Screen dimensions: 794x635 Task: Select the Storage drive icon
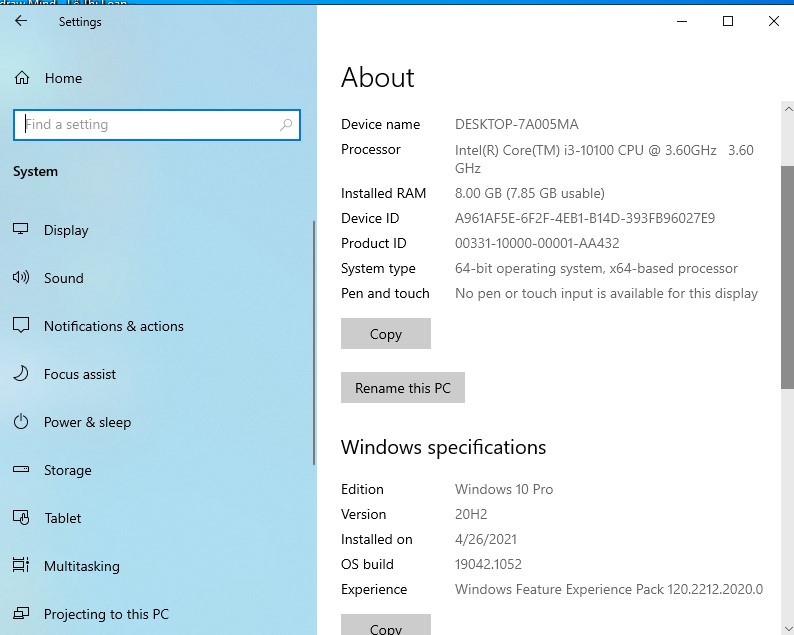(21, 470)
